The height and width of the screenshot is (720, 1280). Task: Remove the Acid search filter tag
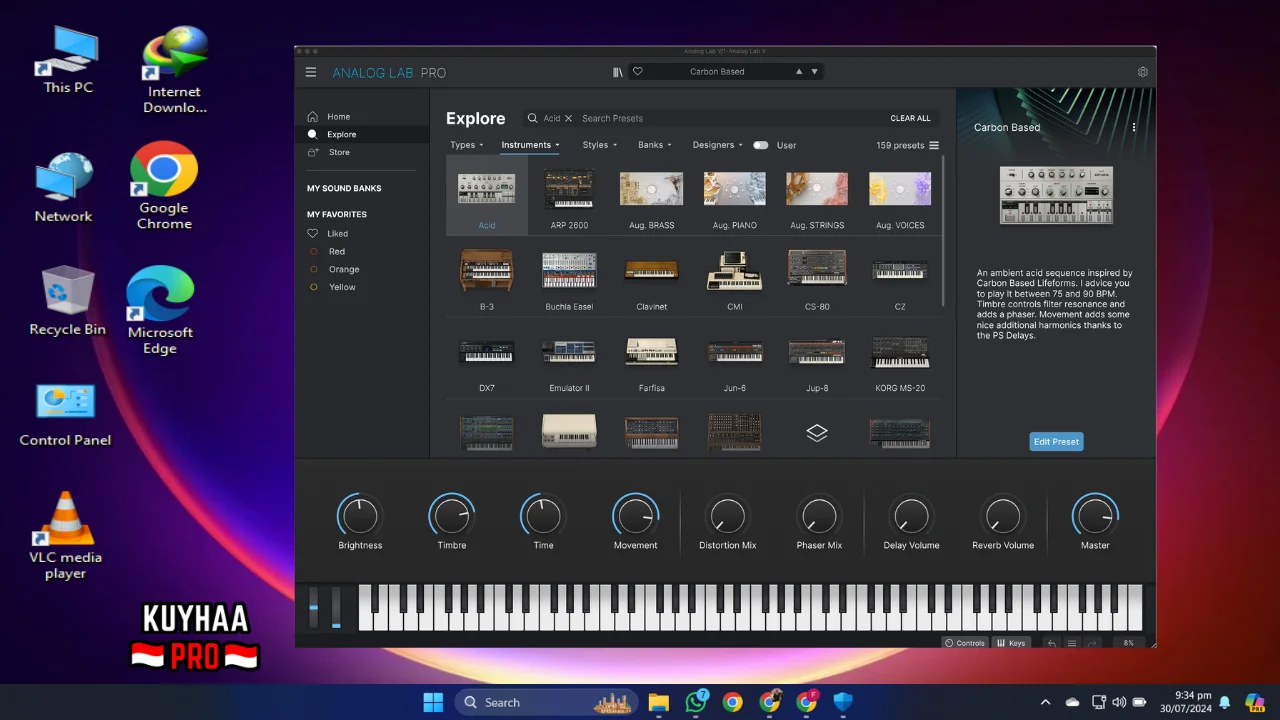(568, 118)
